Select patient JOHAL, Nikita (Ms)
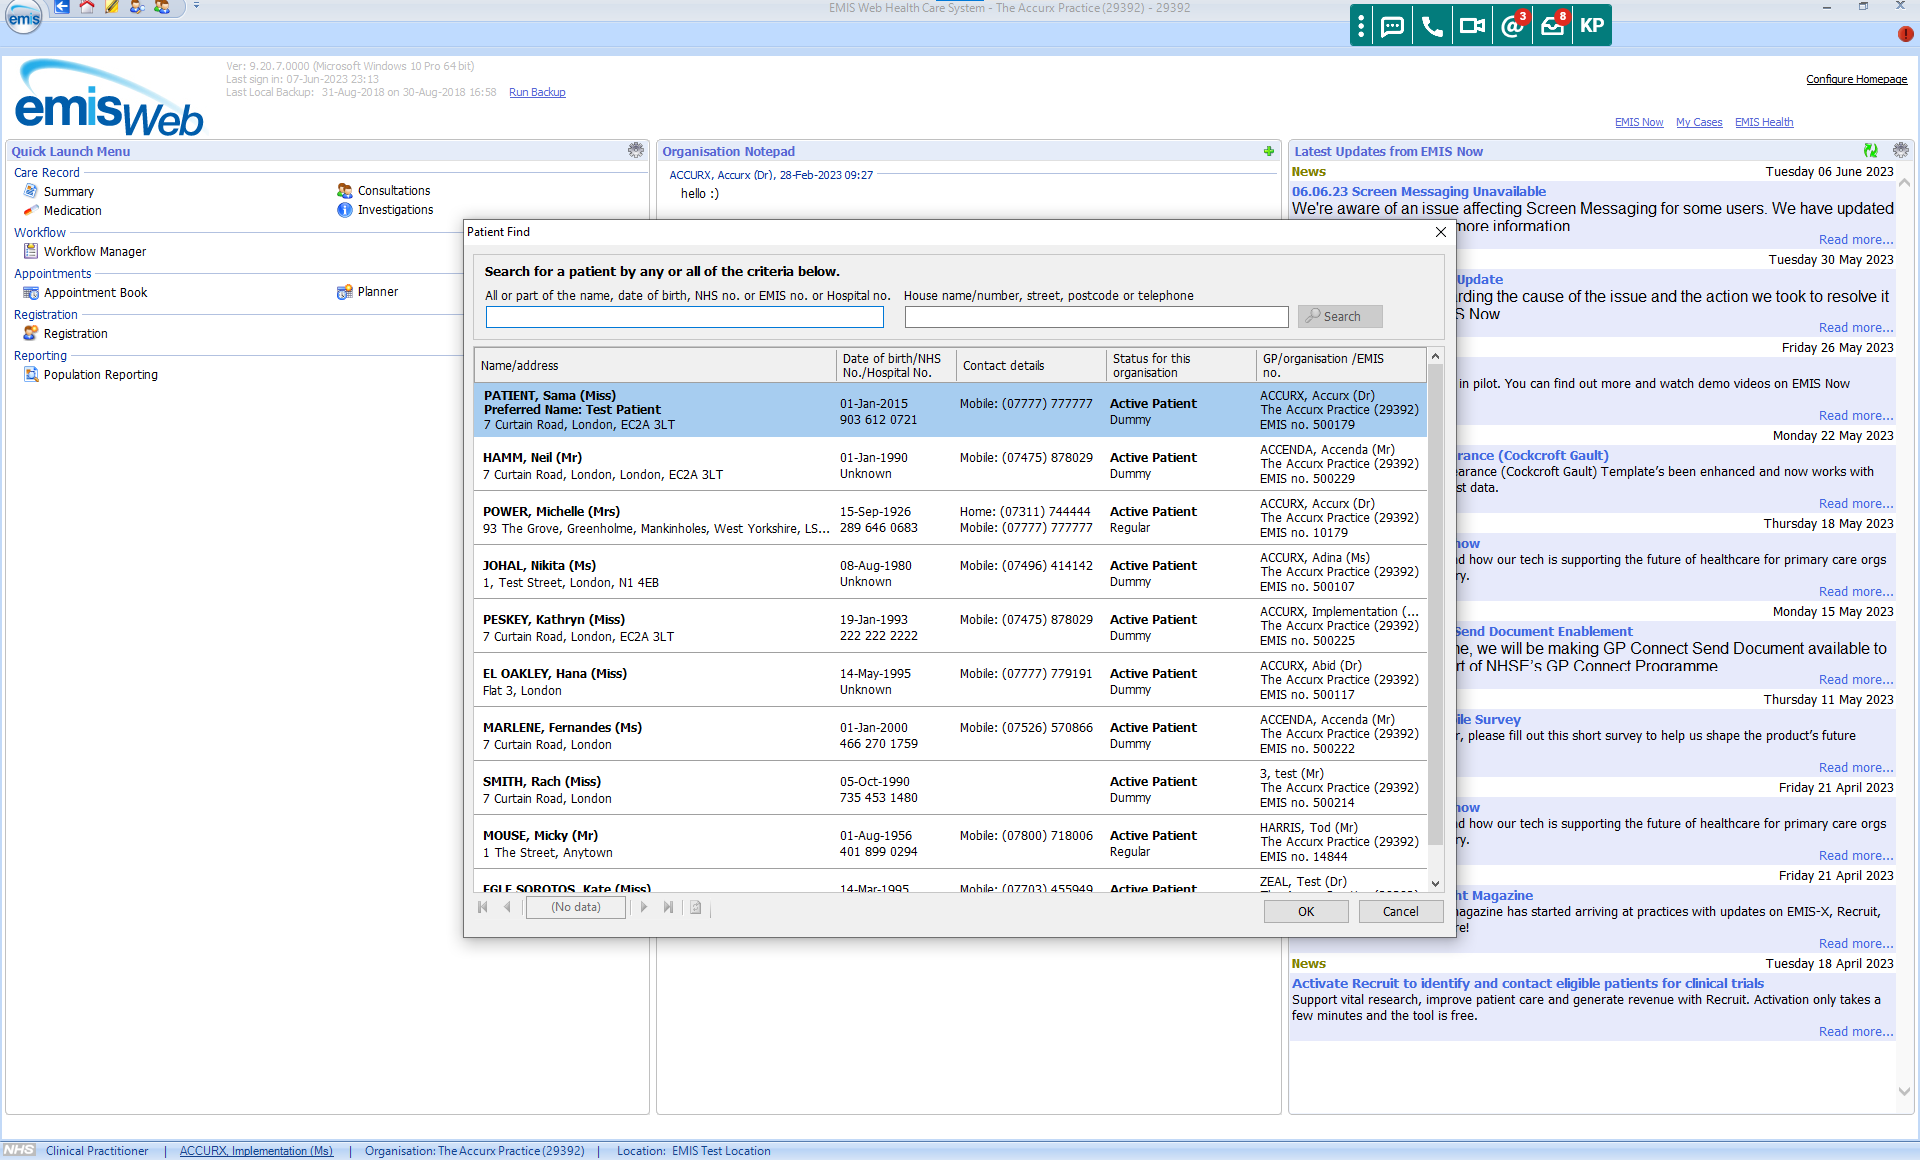 coord(950,572)
